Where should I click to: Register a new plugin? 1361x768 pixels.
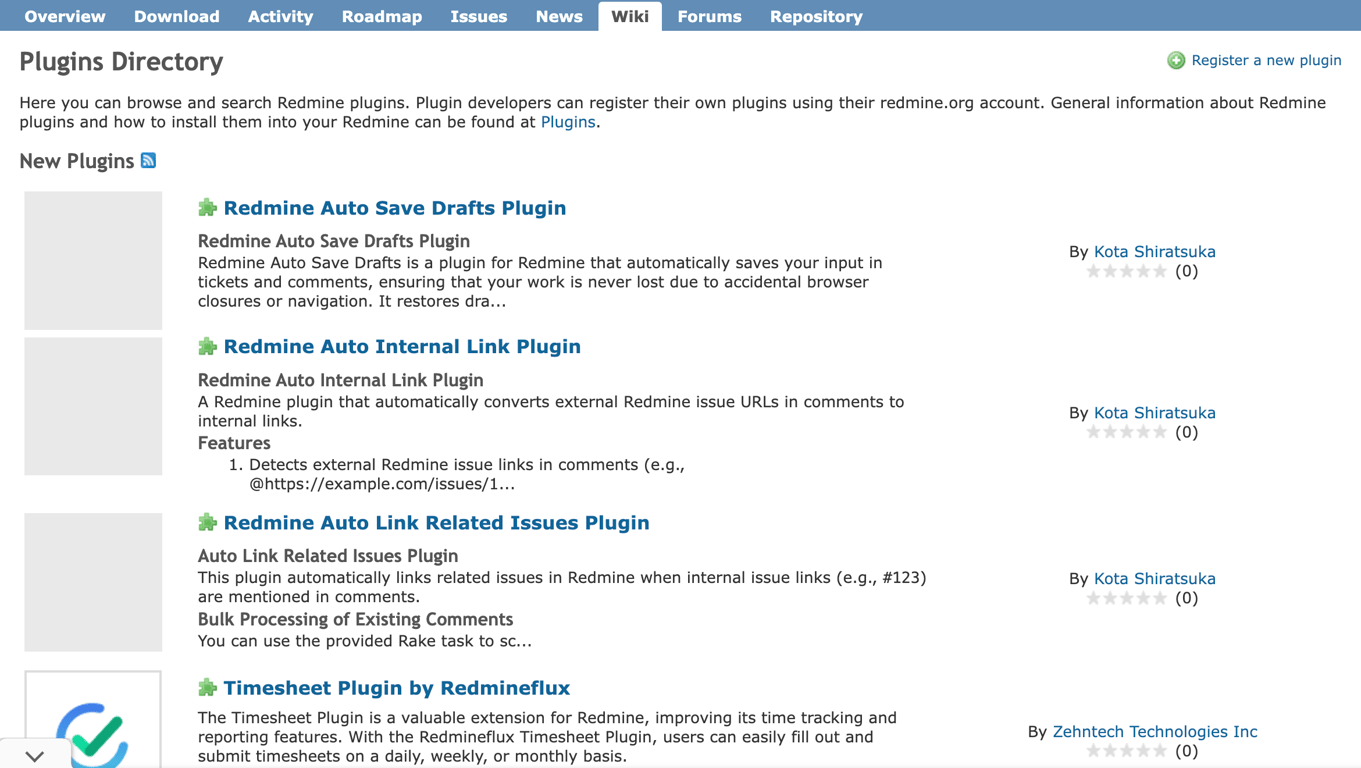tap(1266, 60)
